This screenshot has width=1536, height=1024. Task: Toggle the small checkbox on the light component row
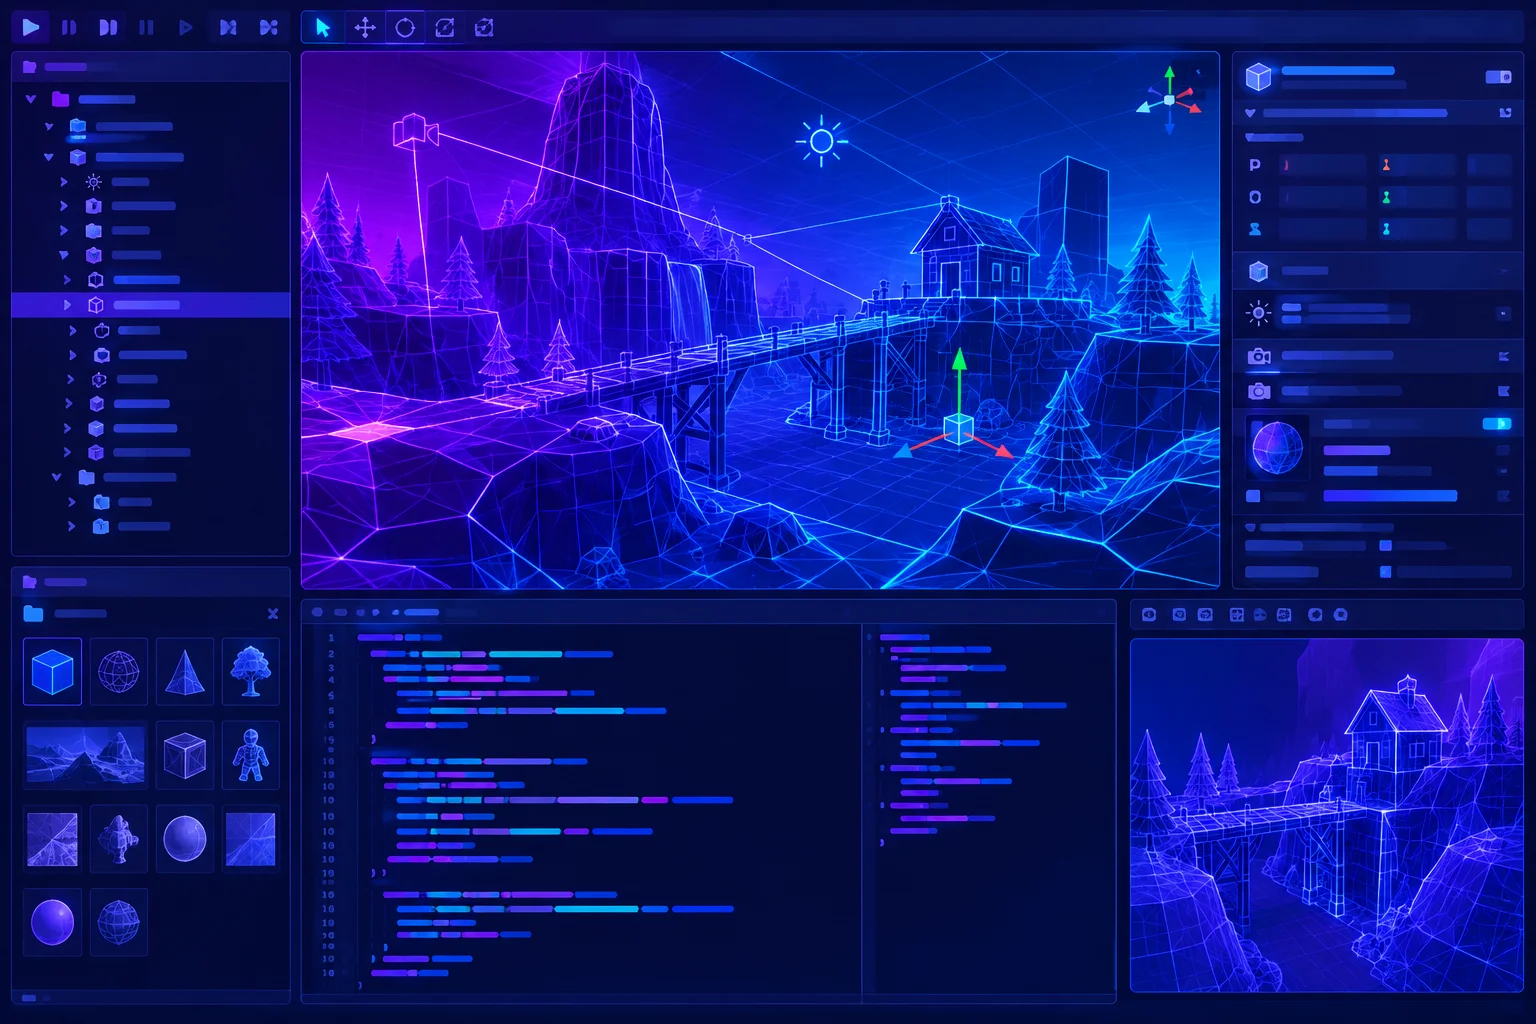[1503, 314]
